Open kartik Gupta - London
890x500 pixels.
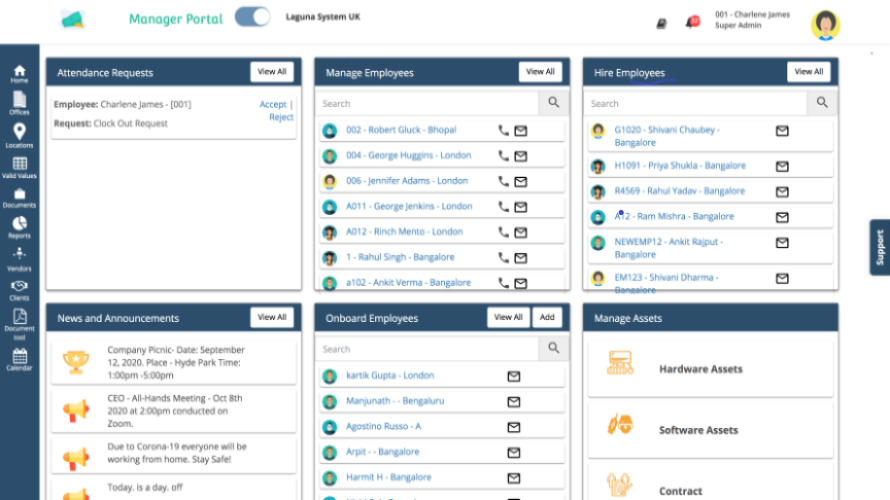coord(390,376)
